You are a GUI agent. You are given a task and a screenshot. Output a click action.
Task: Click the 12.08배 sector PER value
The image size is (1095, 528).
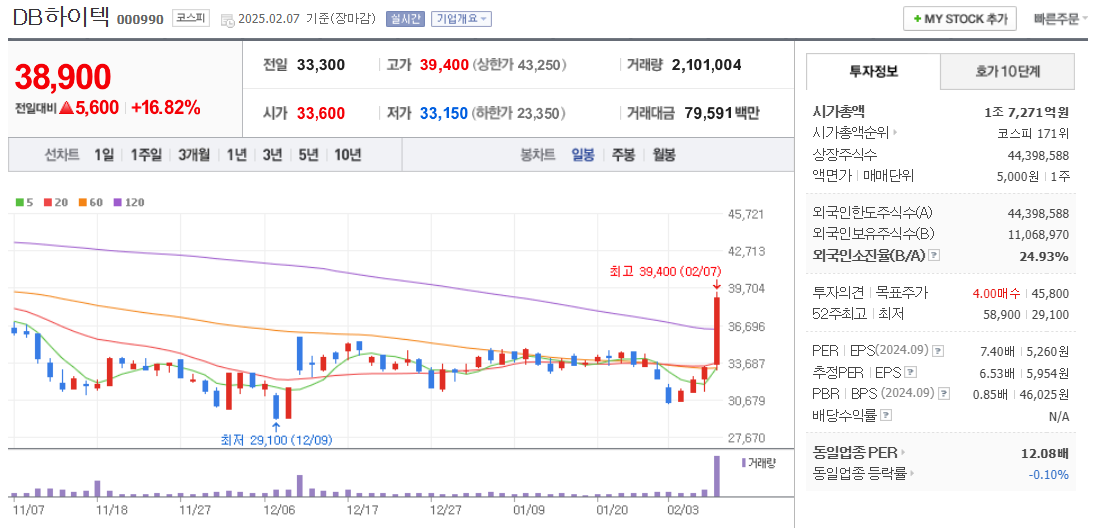tap(1045, 453)
